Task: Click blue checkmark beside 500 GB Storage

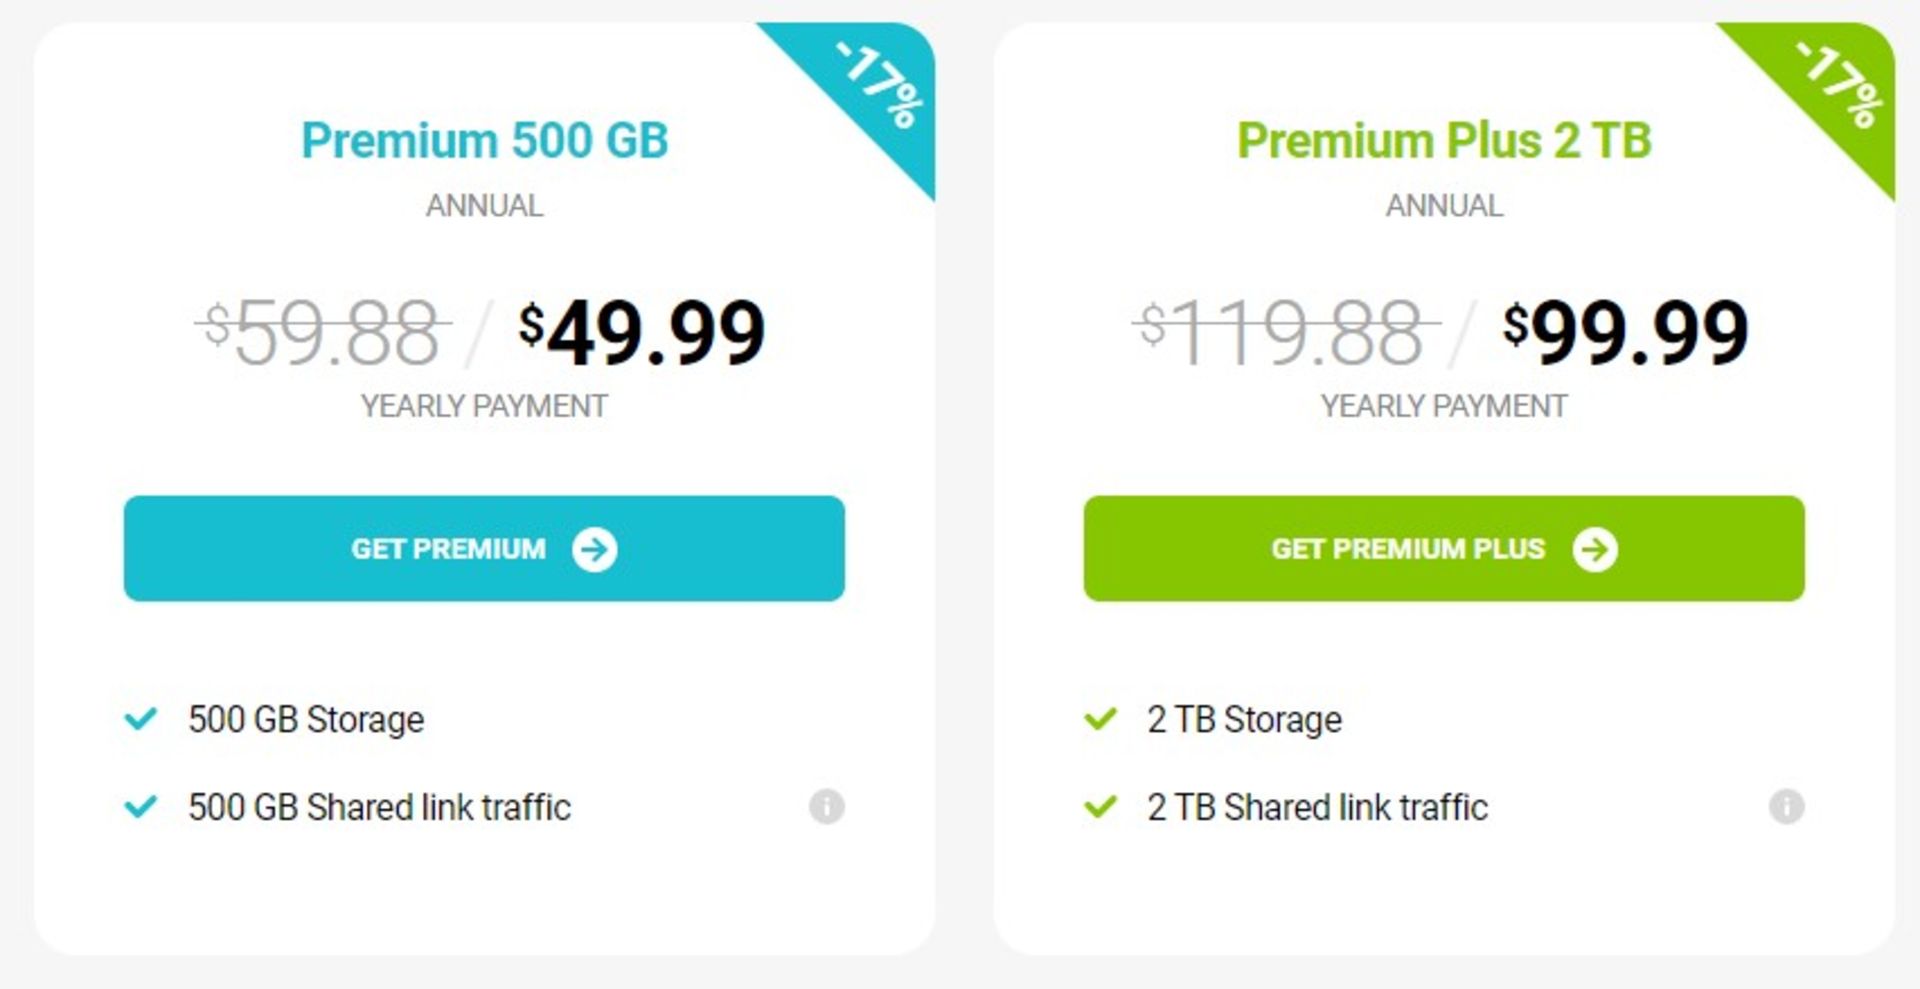Action: [141, 718]
